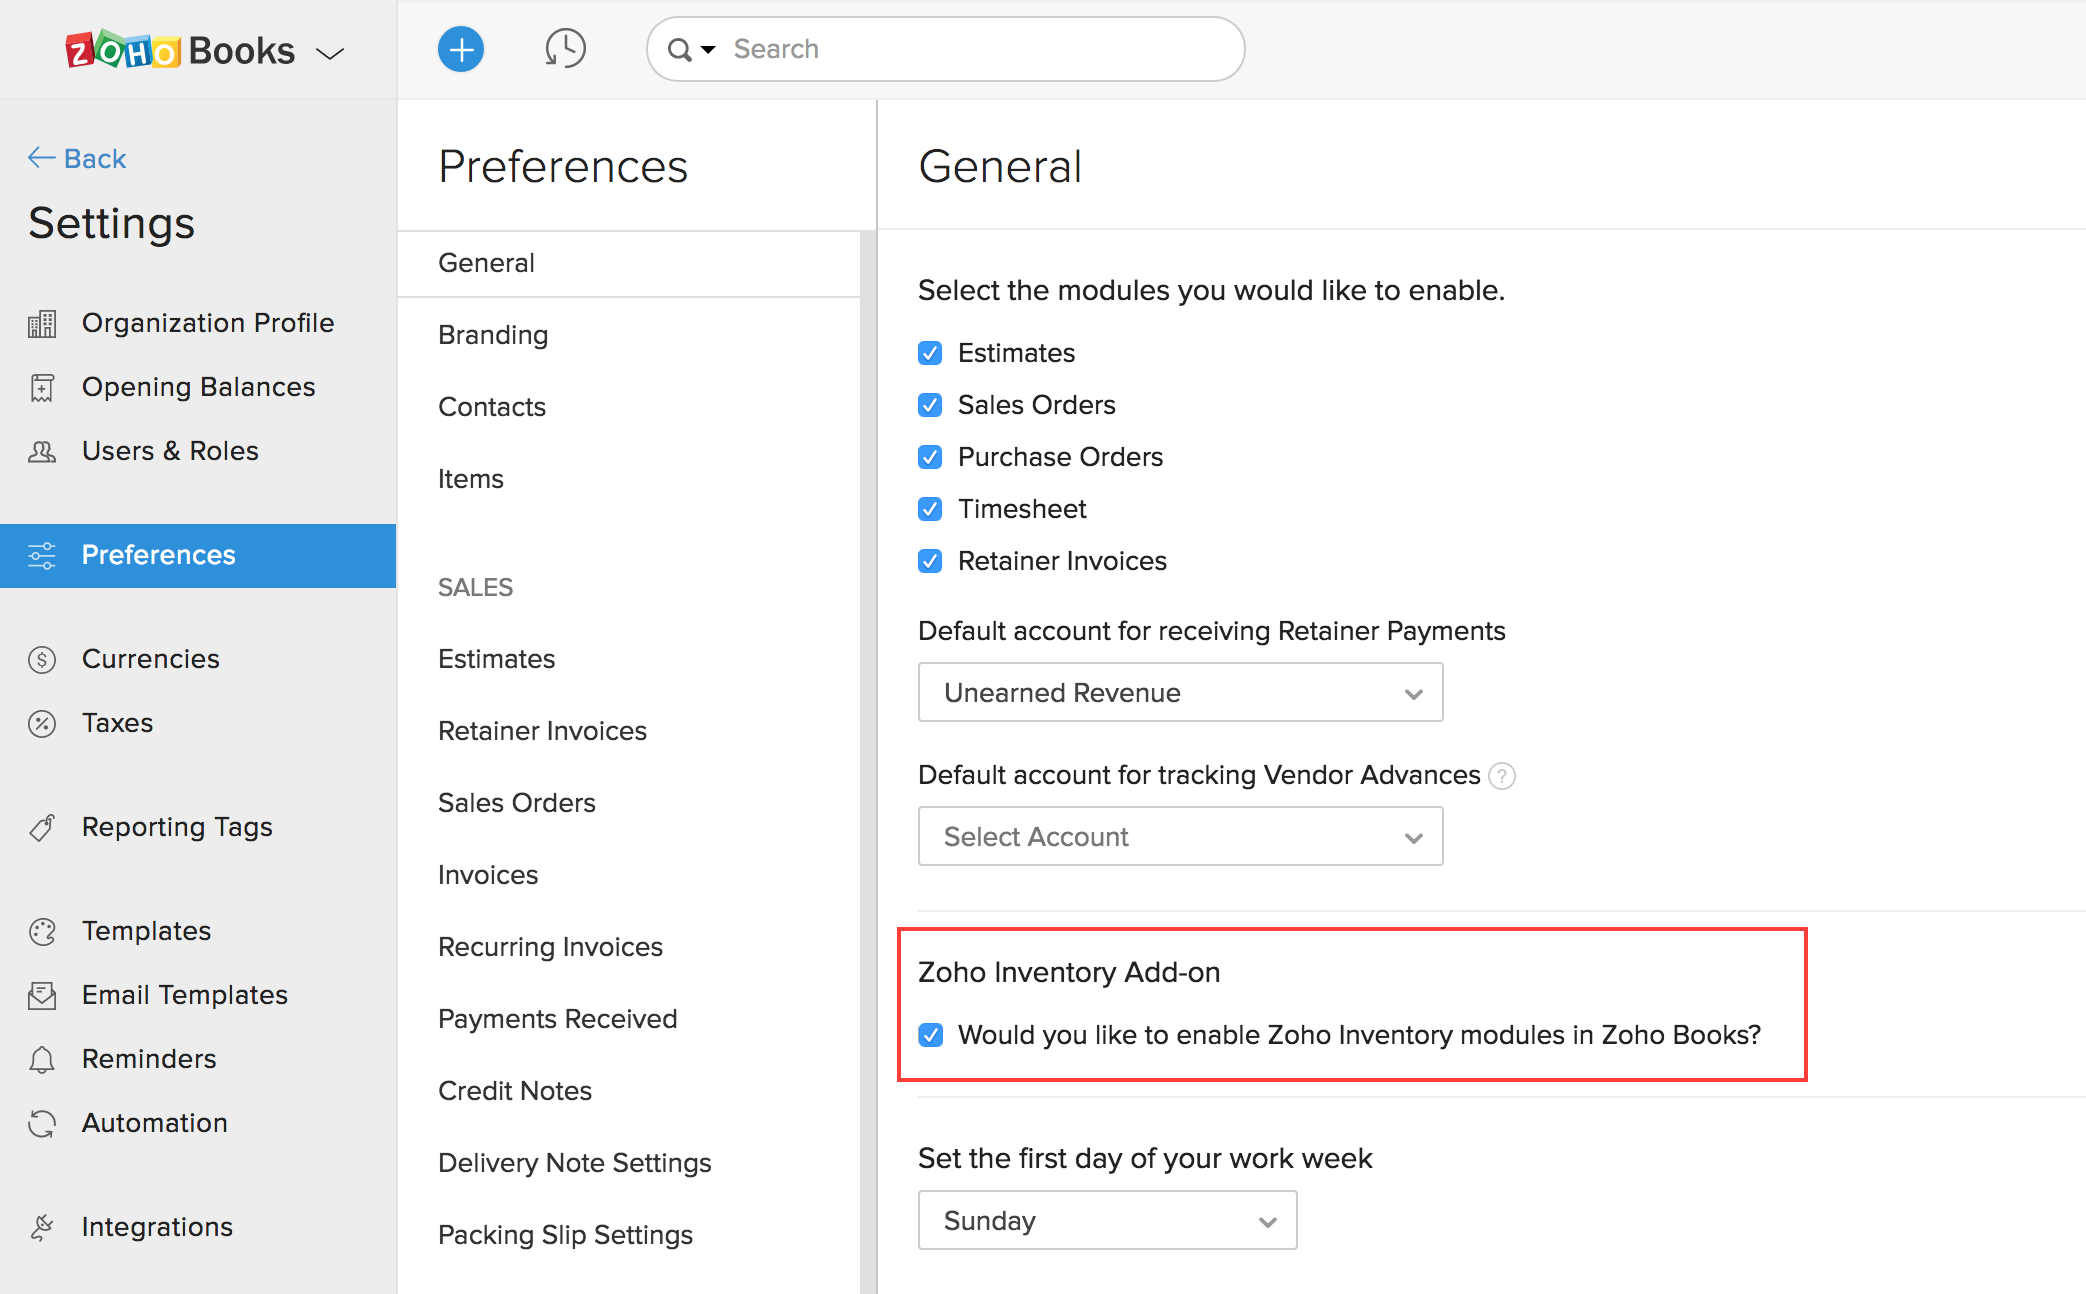Click the Opening Balances icon
This screenshot has height=1294, width=2086.
42,385
